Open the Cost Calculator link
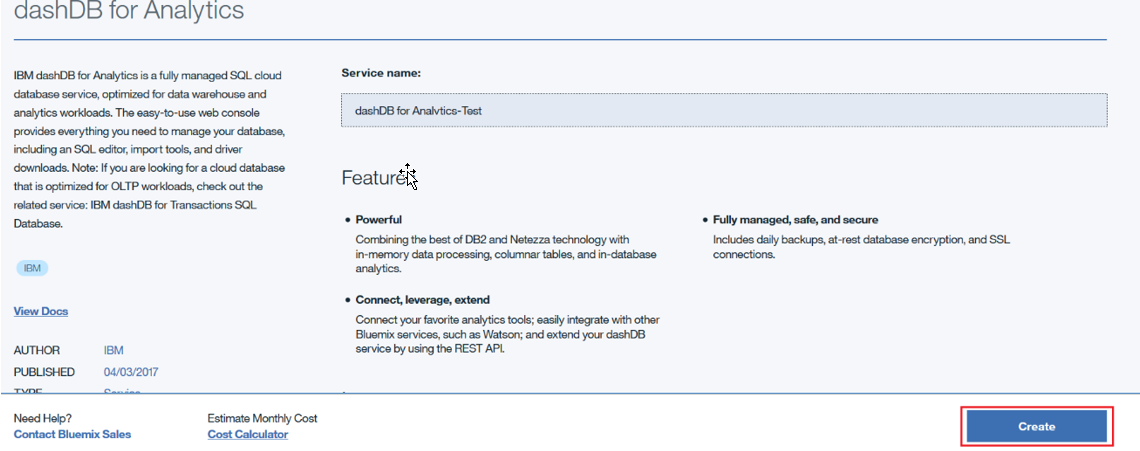1140x451 pixels. tap(248, 434)
